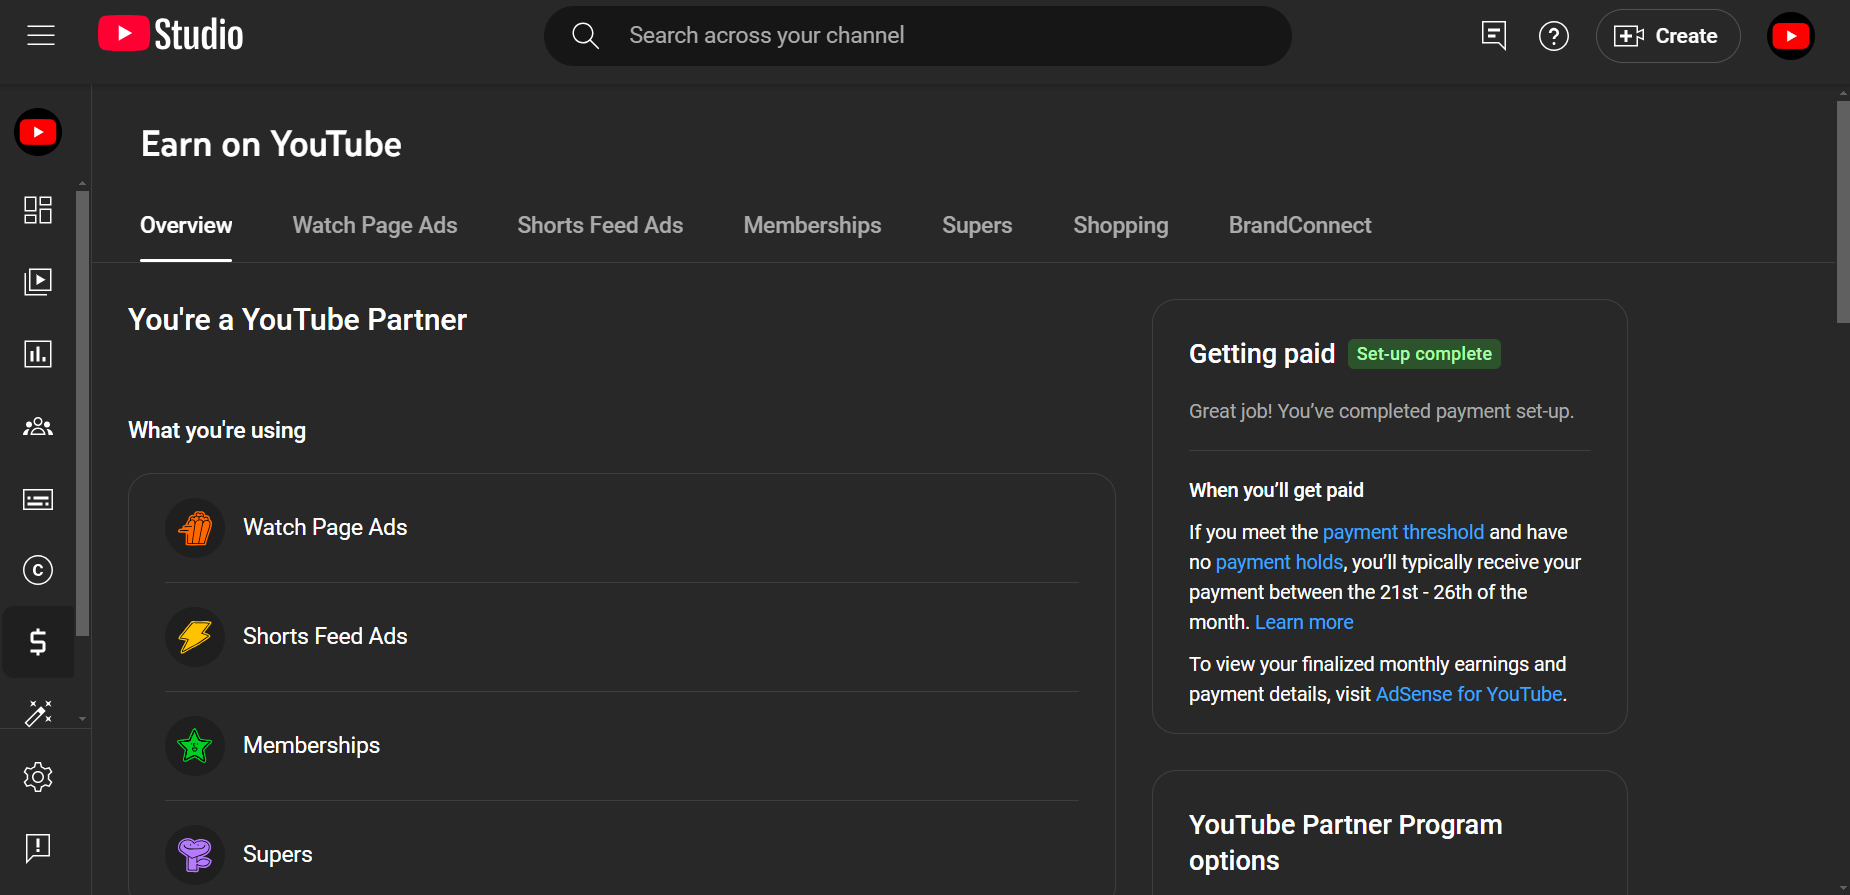The image size is (1850, 895).
Task: Expand the Shorts Feed Ads row
Action: click(621, 637)
